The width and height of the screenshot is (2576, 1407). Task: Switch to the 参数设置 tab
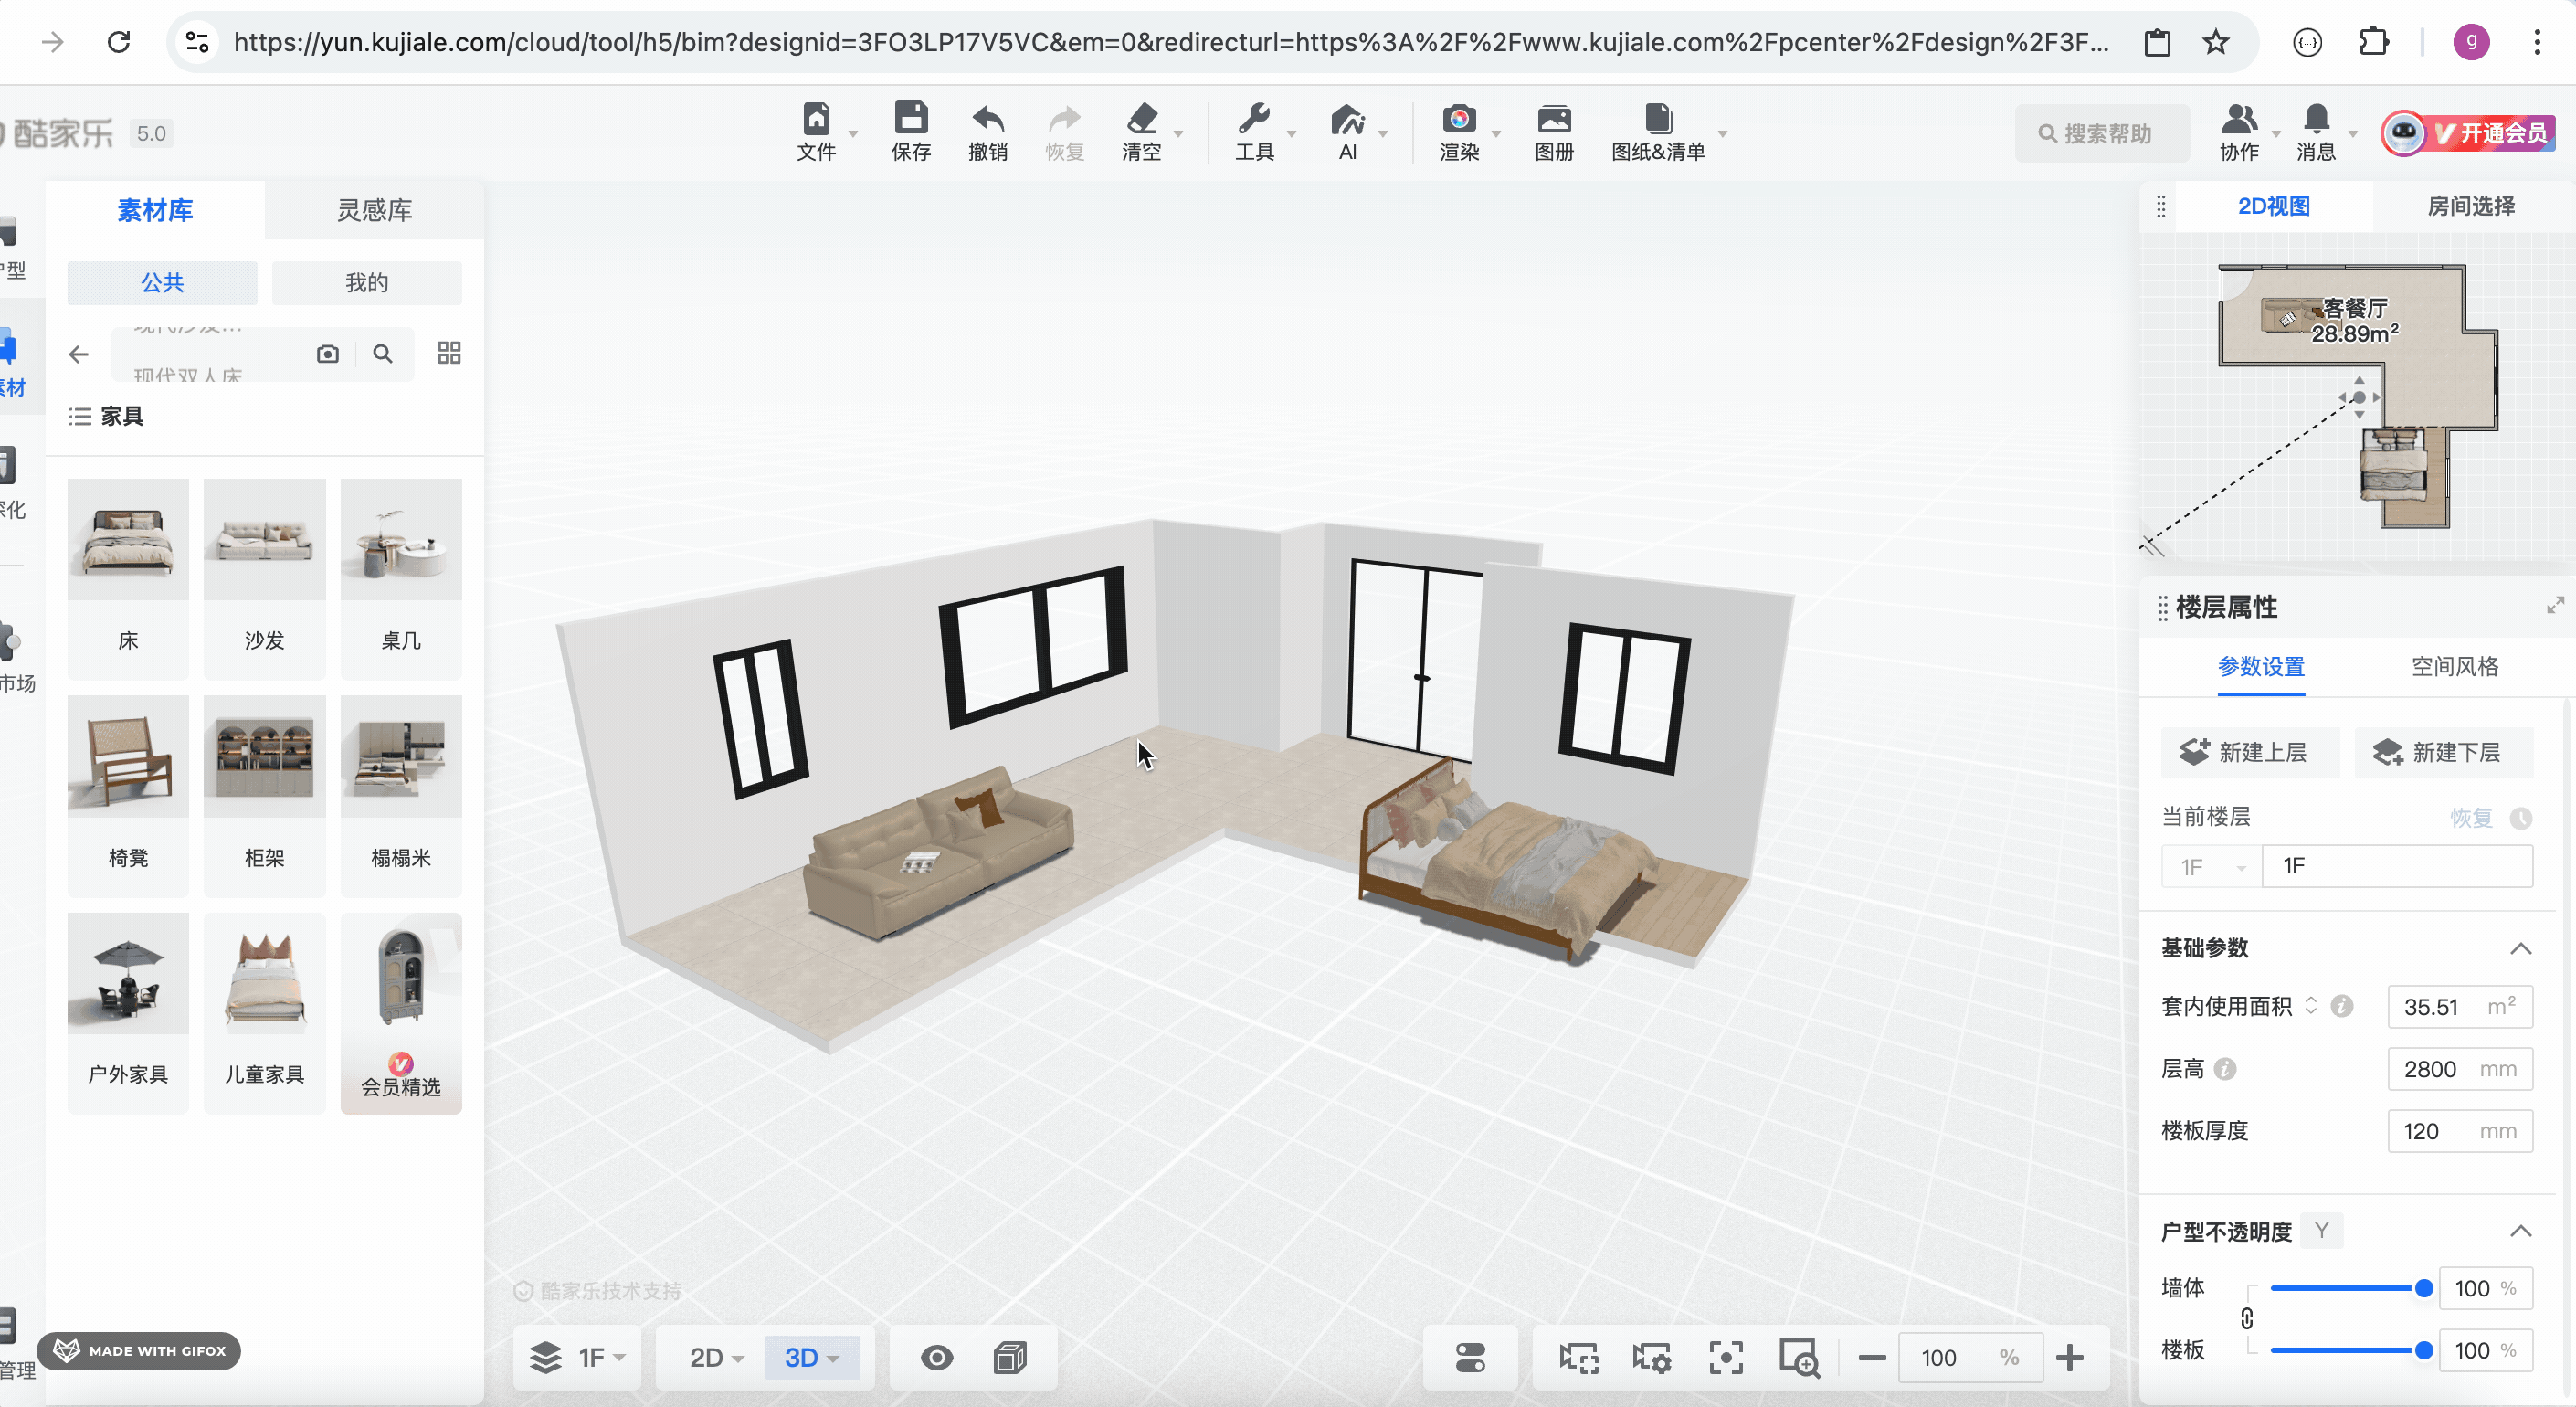point(2260,667)
